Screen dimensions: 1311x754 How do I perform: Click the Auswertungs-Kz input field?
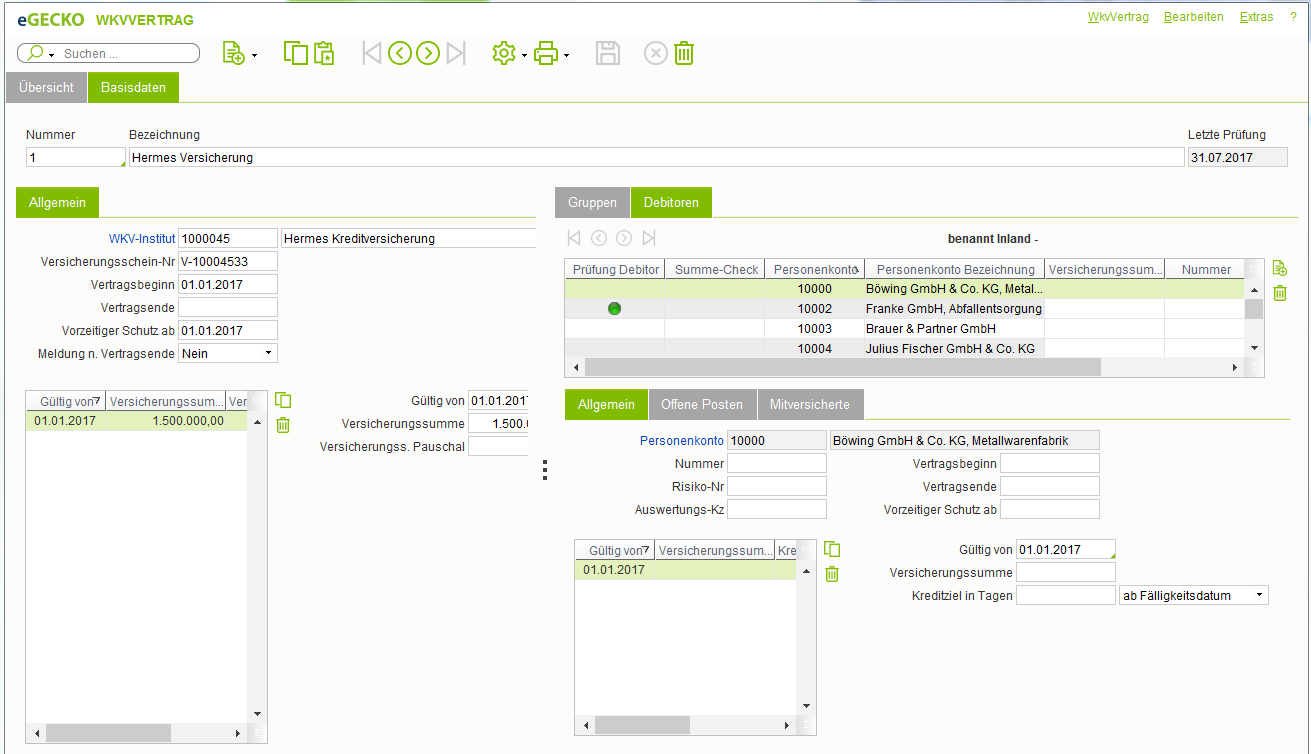pos(777,509)
